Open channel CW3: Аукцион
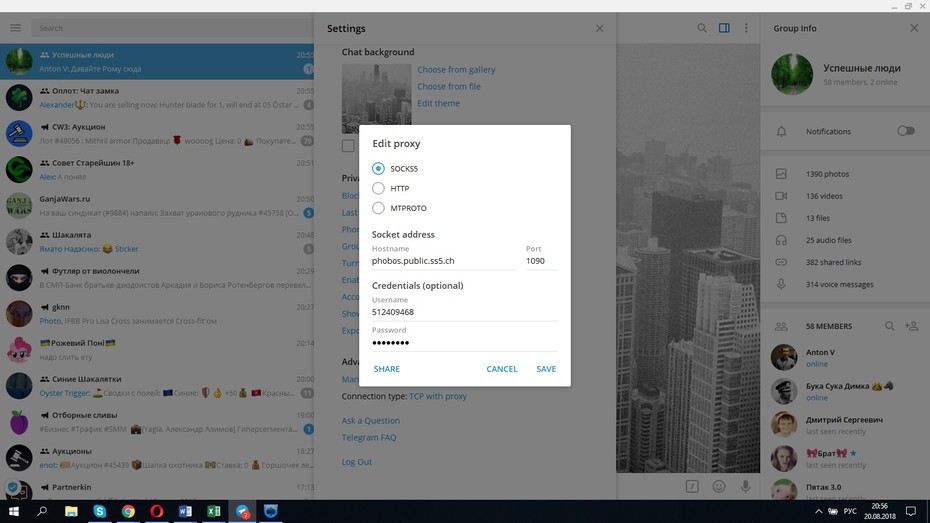Screen dimensions: 930x523 [157, 134]
